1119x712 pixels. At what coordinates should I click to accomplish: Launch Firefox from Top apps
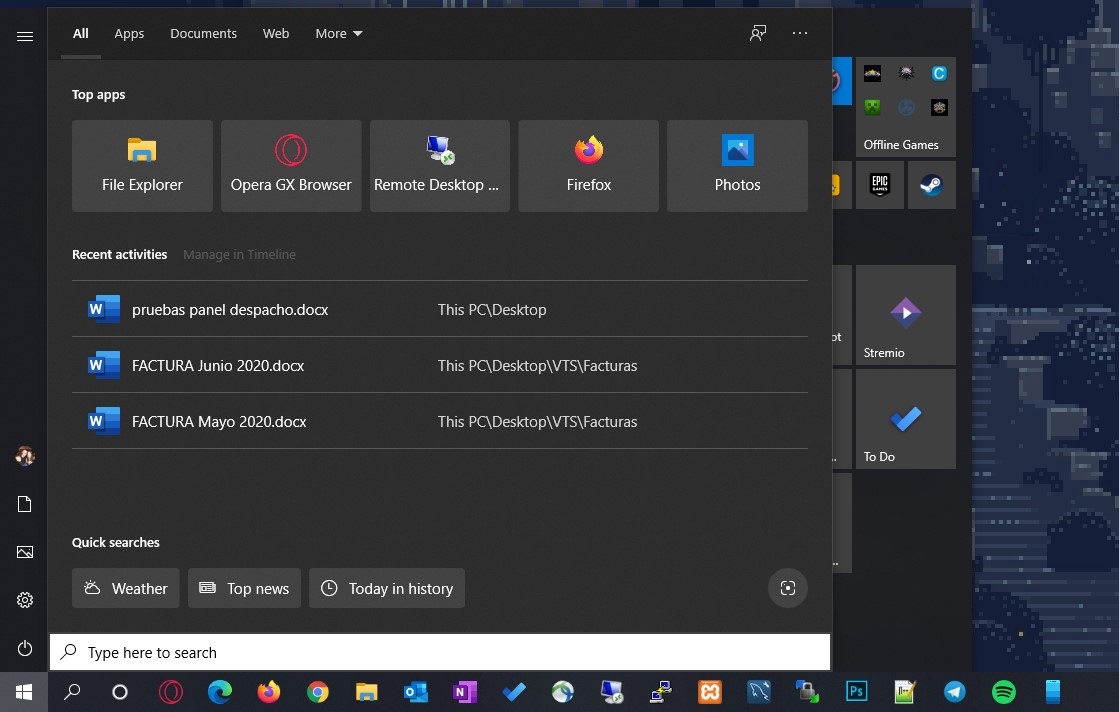pos(589,166)
